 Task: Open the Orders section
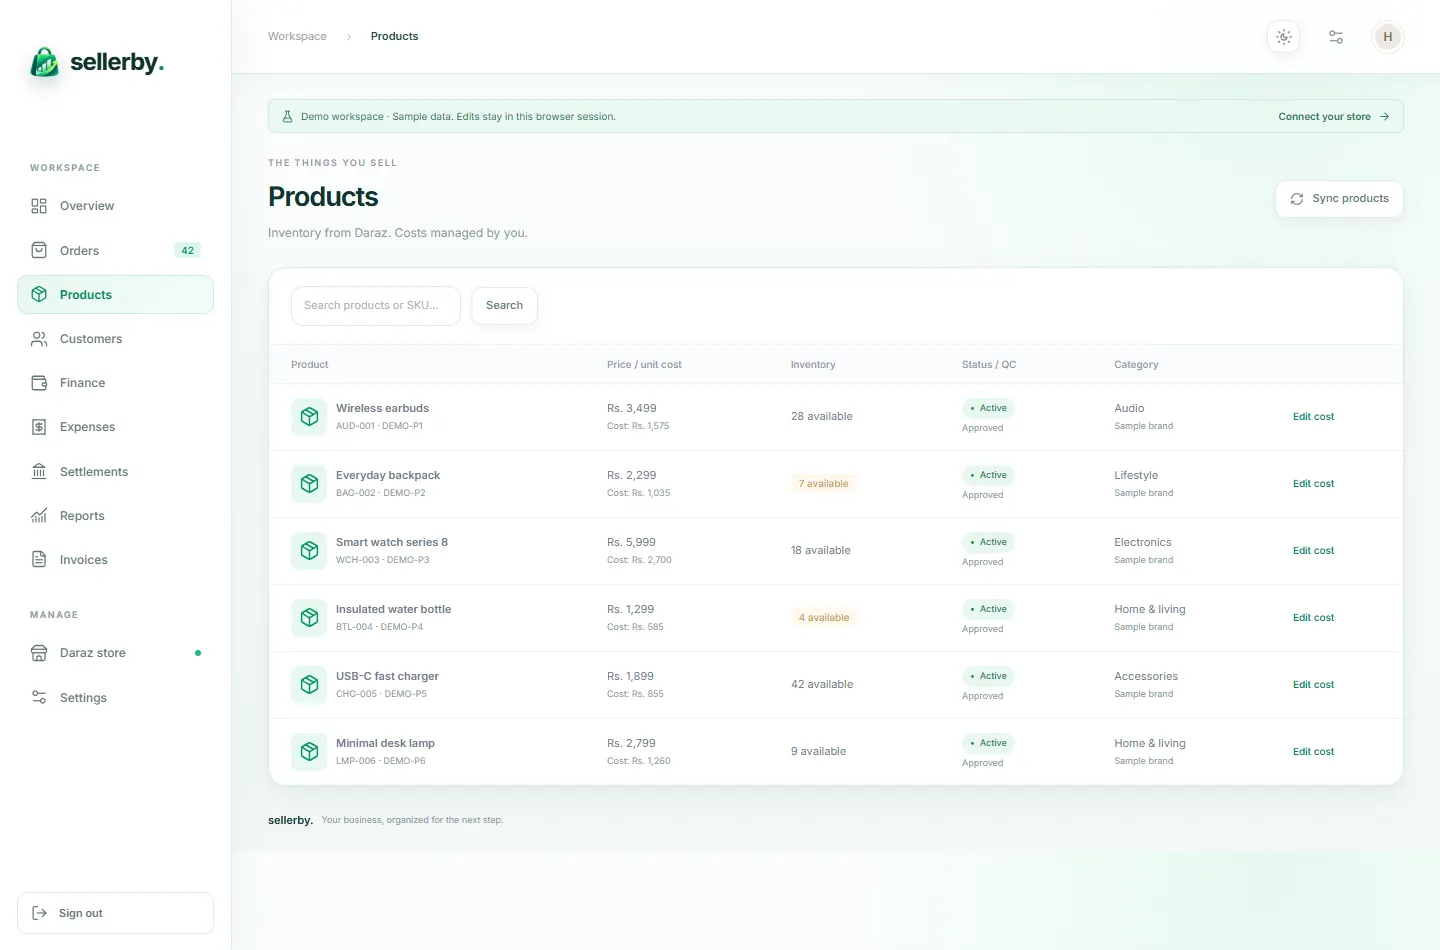[115, 250]
